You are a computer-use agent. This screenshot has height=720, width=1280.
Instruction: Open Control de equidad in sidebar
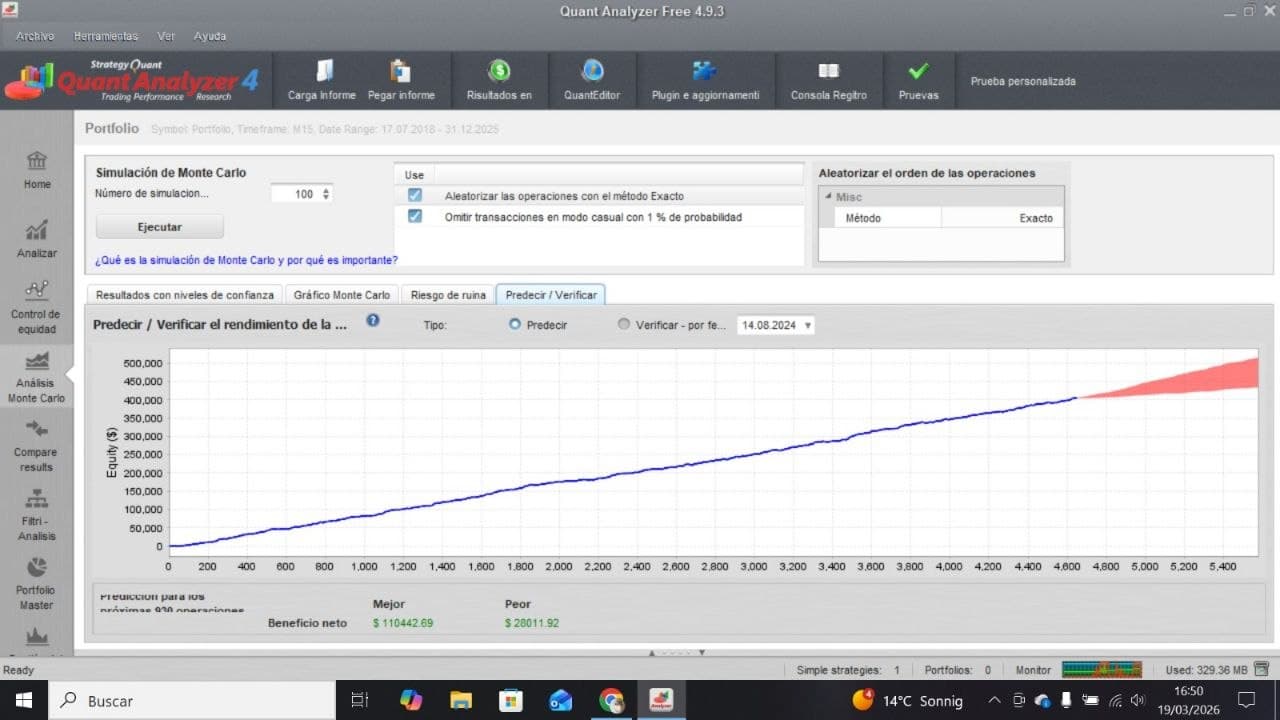pos(37,307)
